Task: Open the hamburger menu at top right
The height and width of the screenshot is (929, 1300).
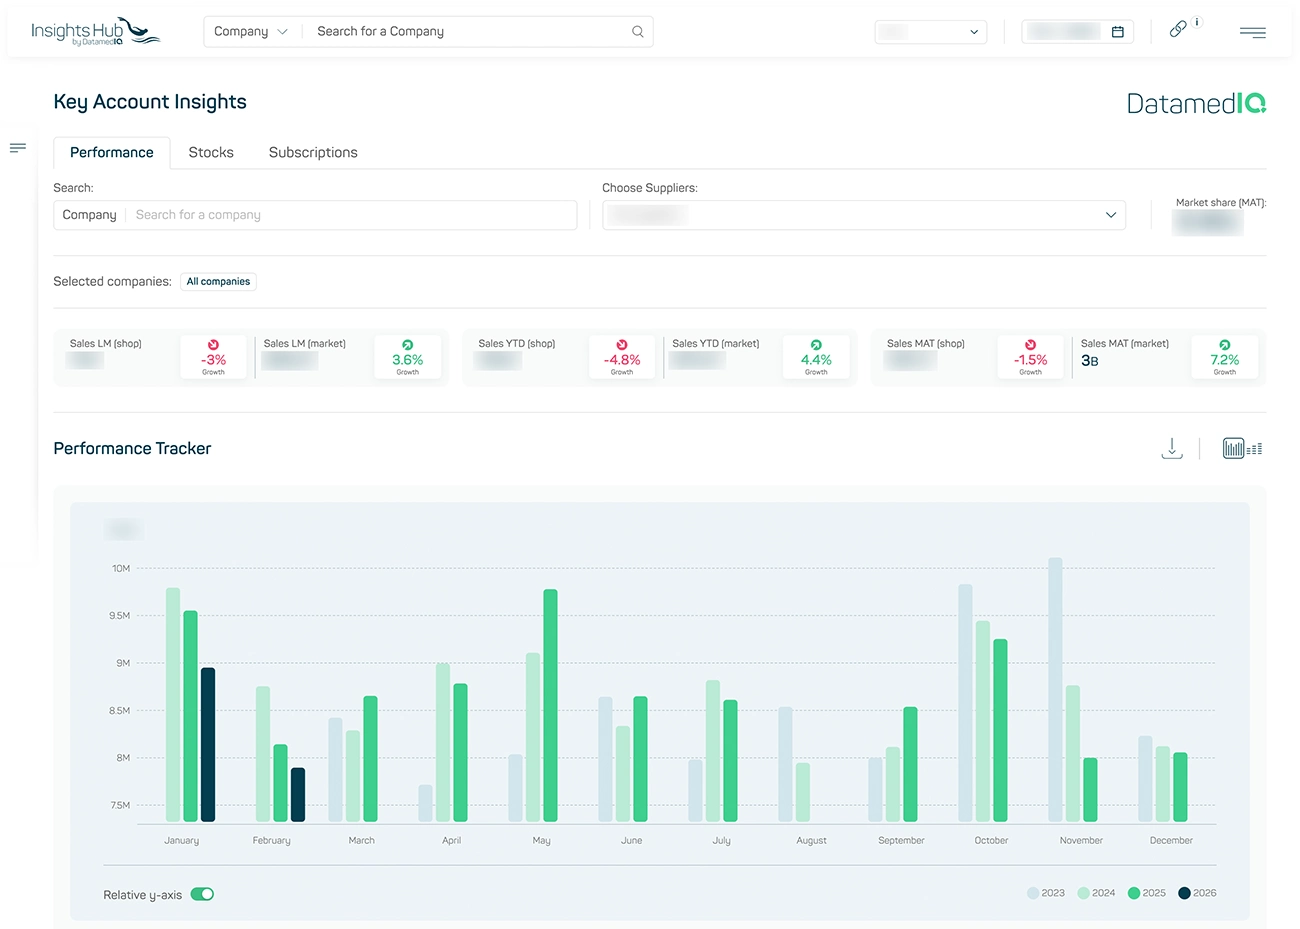Action: click(1252, 32)
